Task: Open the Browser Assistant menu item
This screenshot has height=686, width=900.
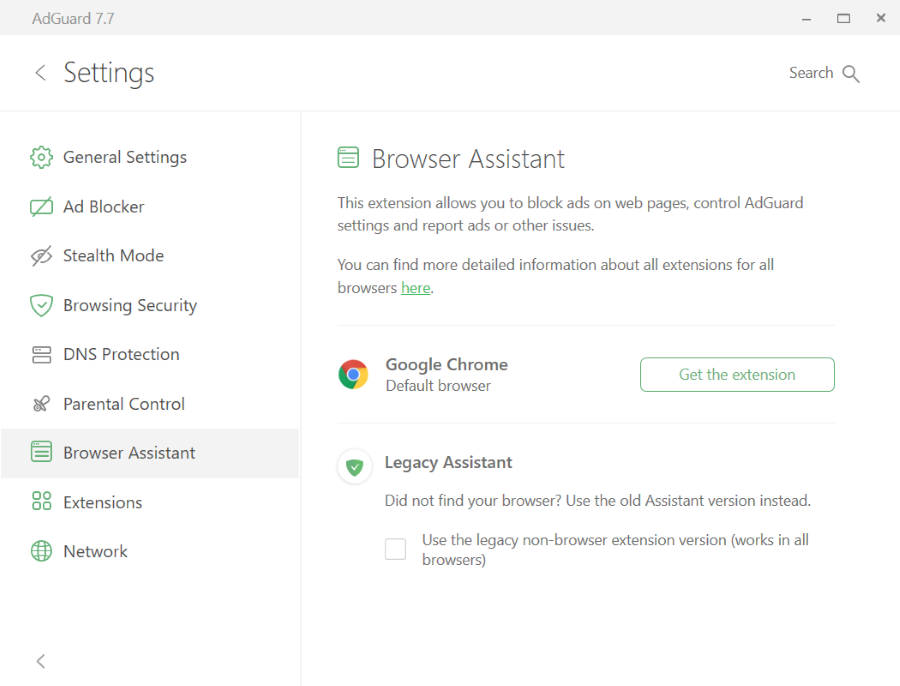Action: tap(129, 453)
